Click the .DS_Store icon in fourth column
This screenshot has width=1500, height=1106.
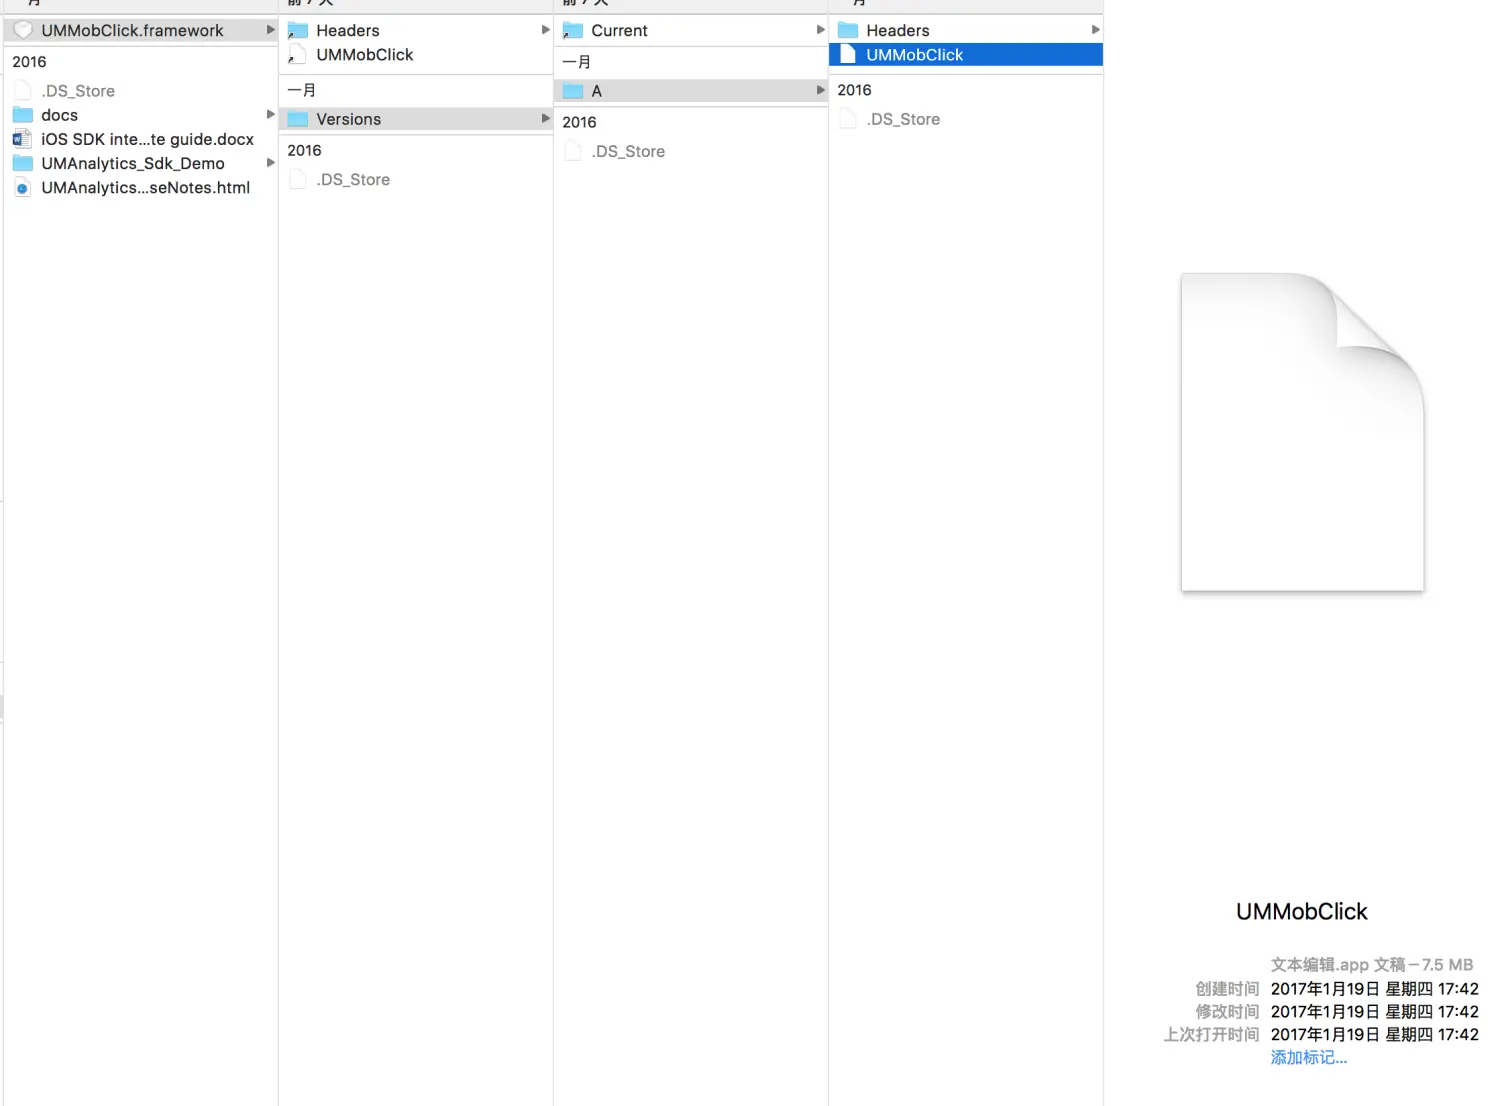[847, 119]
